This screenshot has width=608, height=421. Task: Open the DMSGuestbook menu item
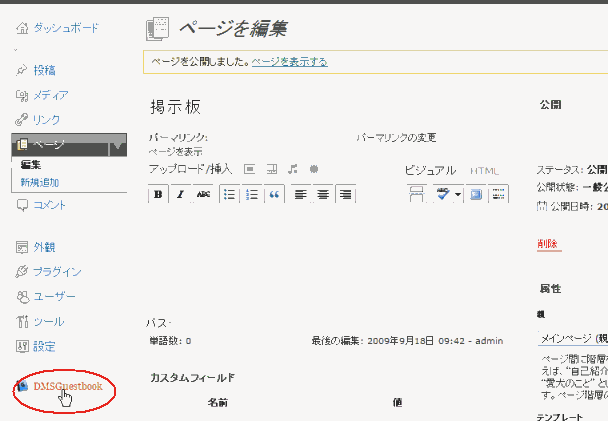point(68,386)
